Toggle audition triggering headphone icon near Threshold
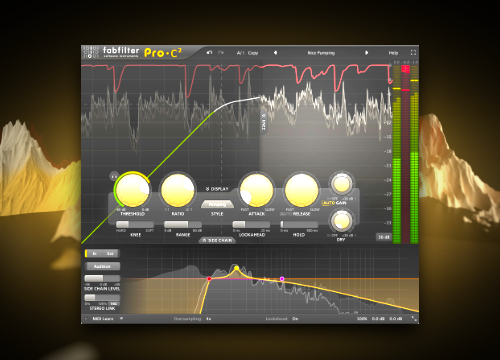 [114, 175]
